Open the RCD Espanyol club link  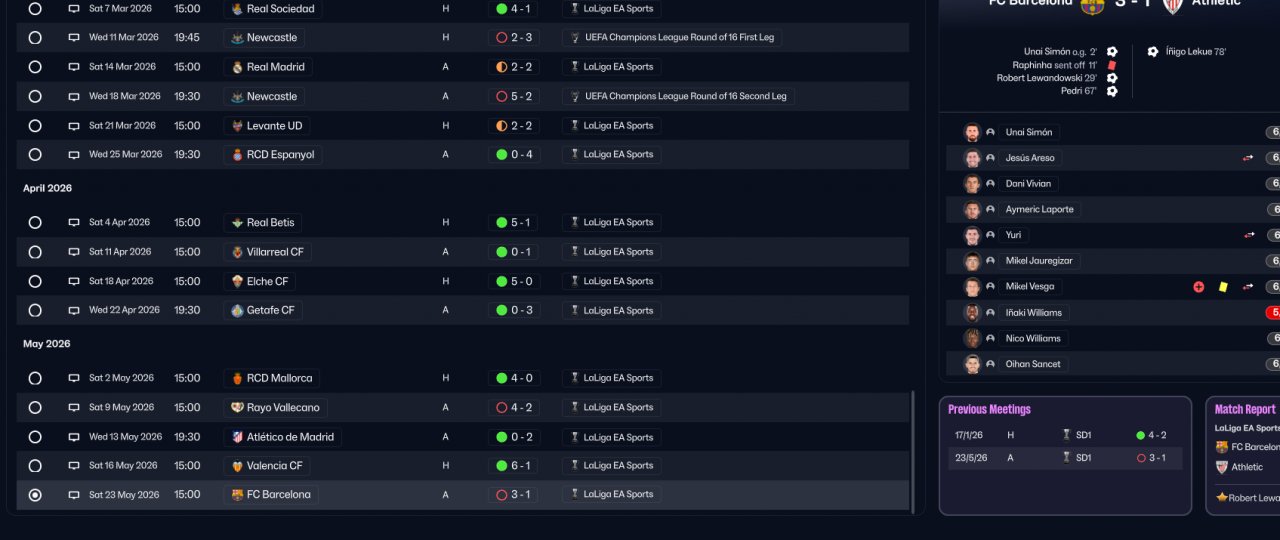pyautogui.click(x=273, y=155)
